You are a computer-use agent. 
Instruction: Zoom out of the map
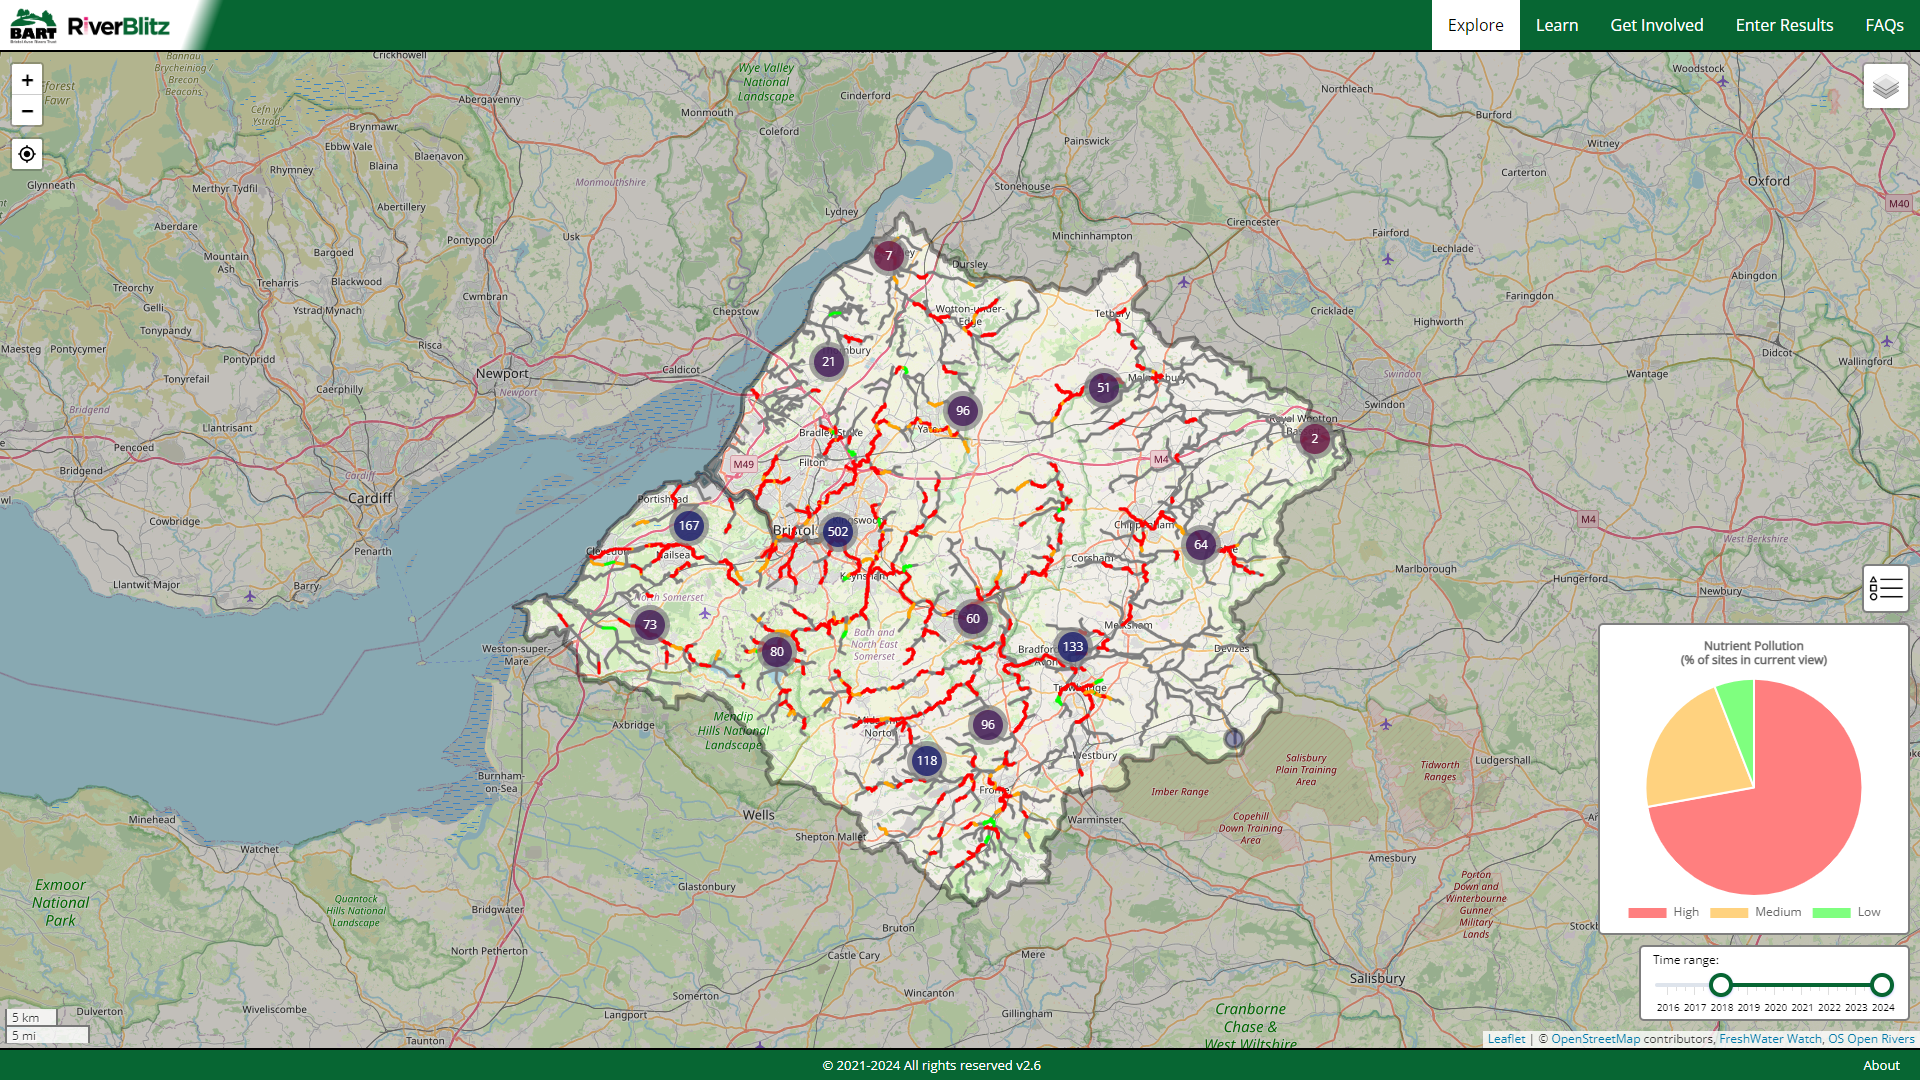27,111
